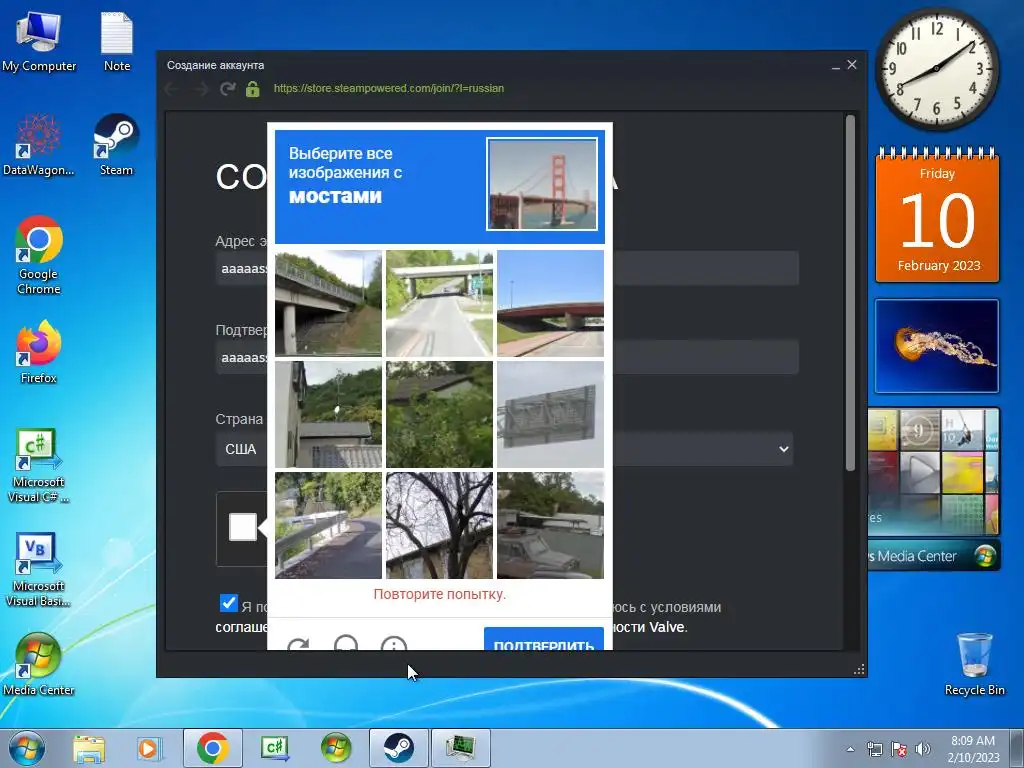
Task: Select captcha tile with guardrail road
Action: point(328,526)
